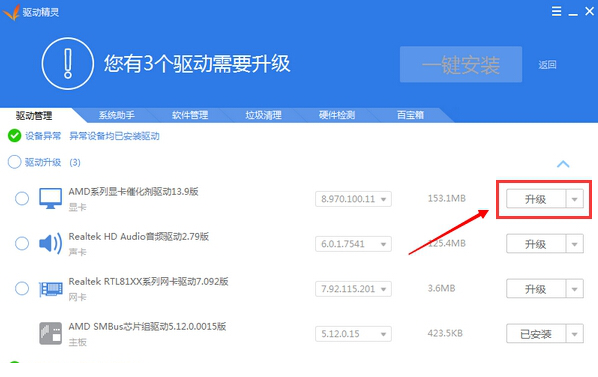Switch to the 硬件检测 tab
This screenshot has height=377, width=598.
337,115
